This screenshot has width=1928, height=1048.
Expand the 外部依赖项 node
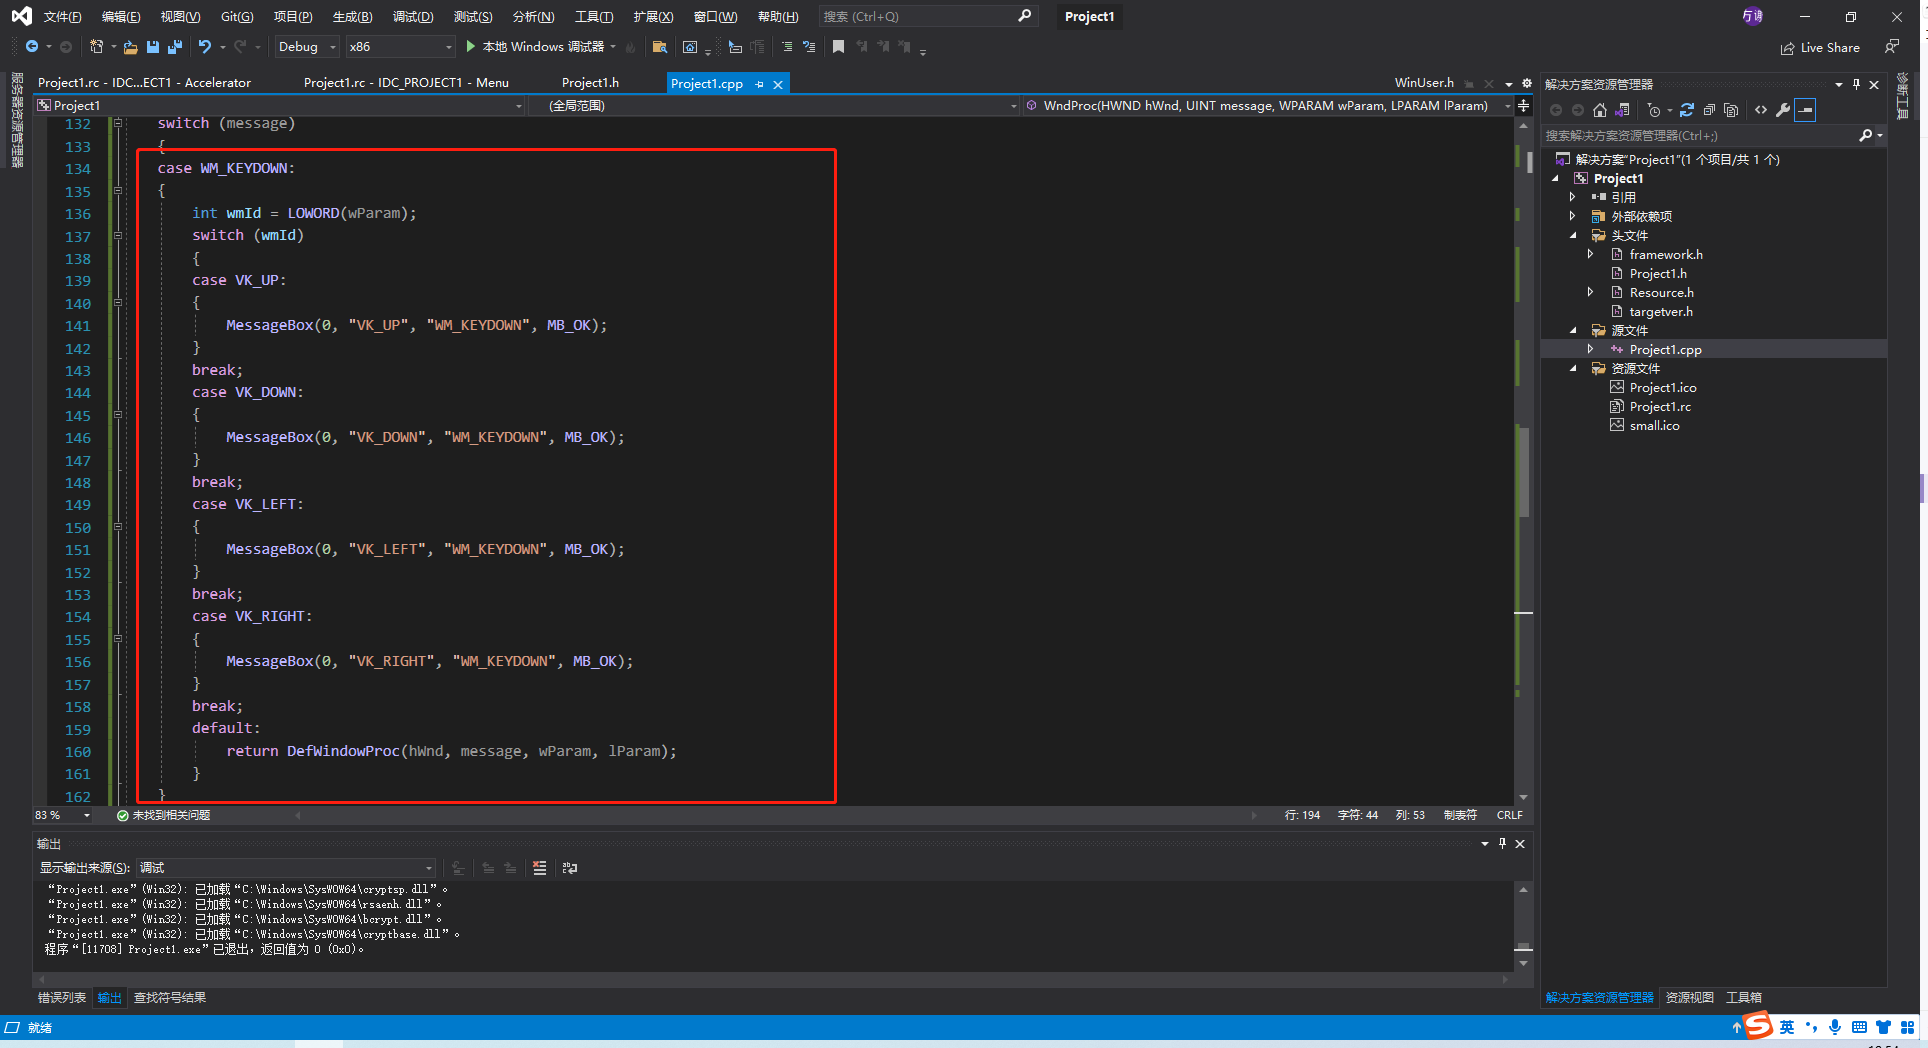[x=1573, y=217]
